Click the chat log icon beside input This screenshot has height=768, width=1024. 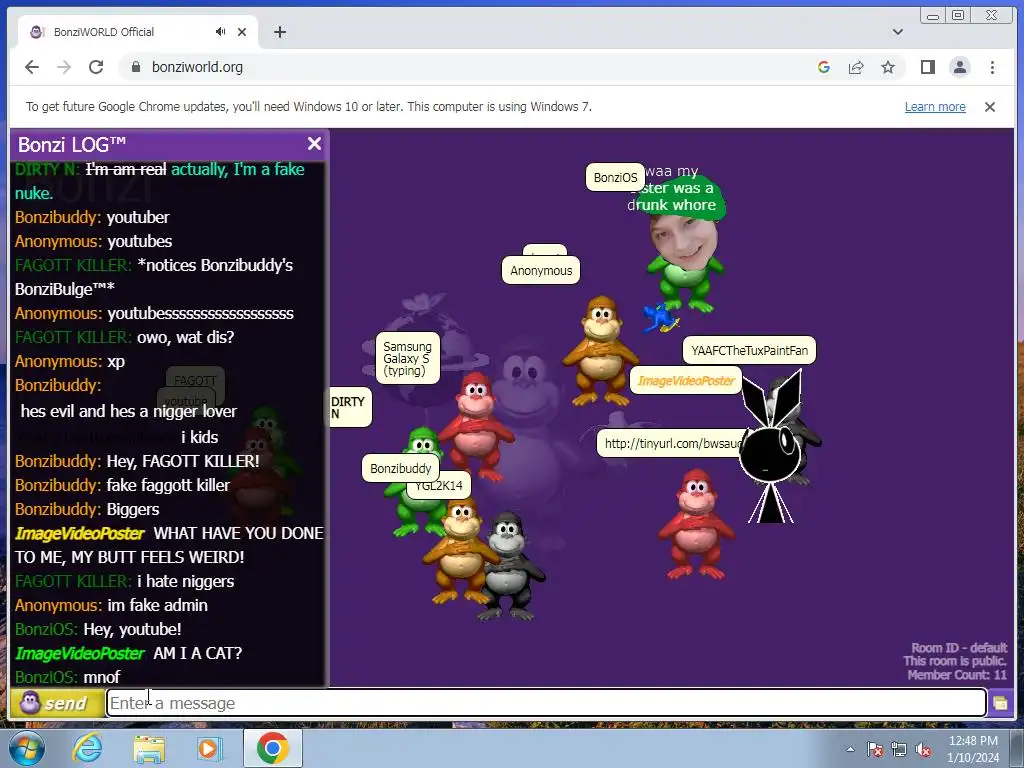pyautogui.click(x=1000, y=703)
